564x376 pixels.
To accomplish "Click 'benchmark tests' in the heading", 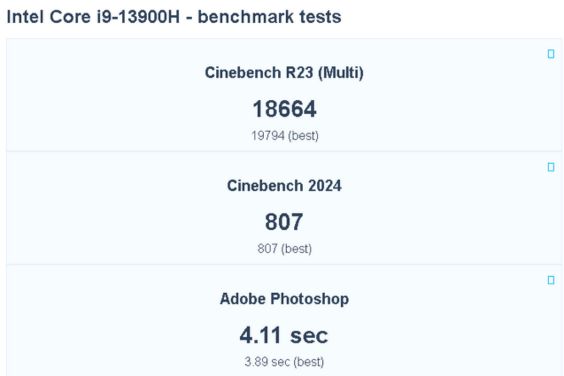I will pos(269,17).
